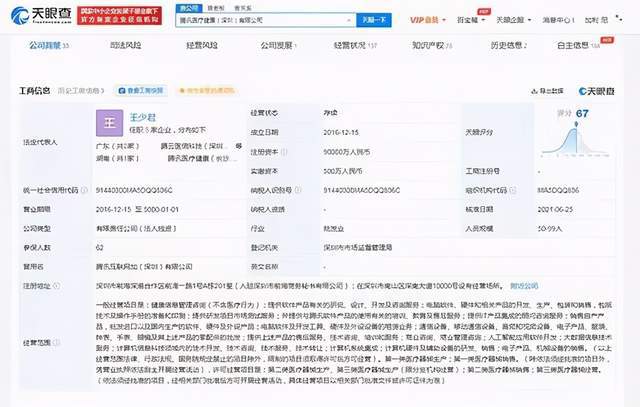Open the 腾云医供科技 company link

(x=194, y=146)
